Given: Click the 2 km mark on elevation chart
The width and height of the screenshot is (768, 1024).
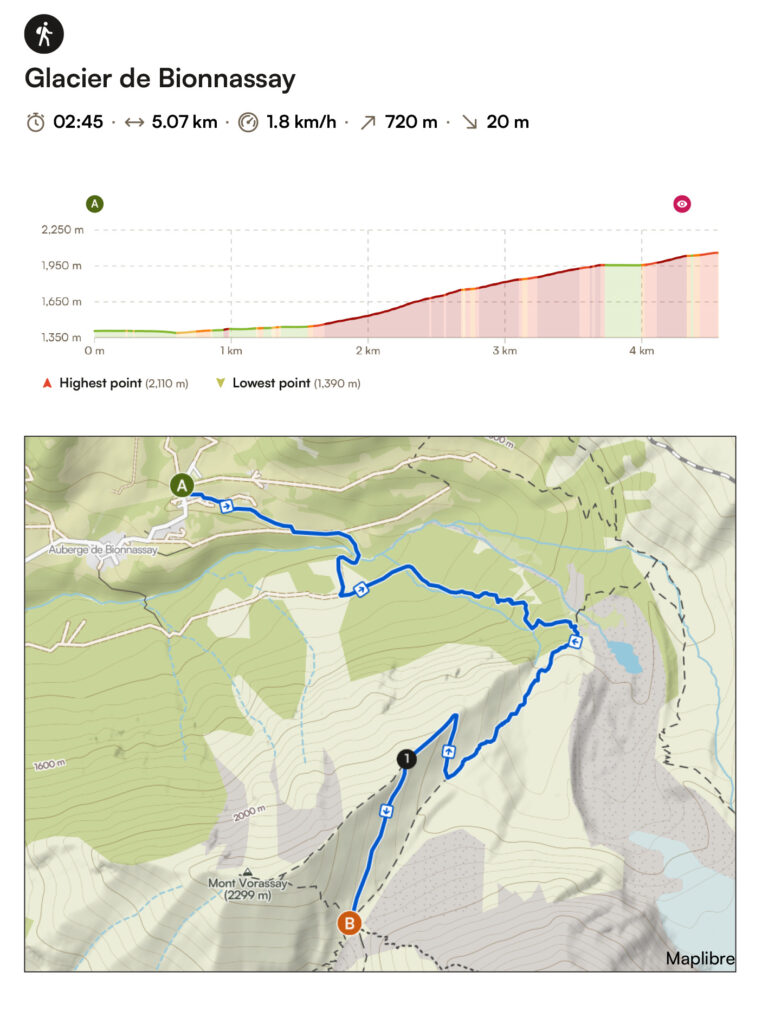Looking at the screenshot, I should coord(368,351).
